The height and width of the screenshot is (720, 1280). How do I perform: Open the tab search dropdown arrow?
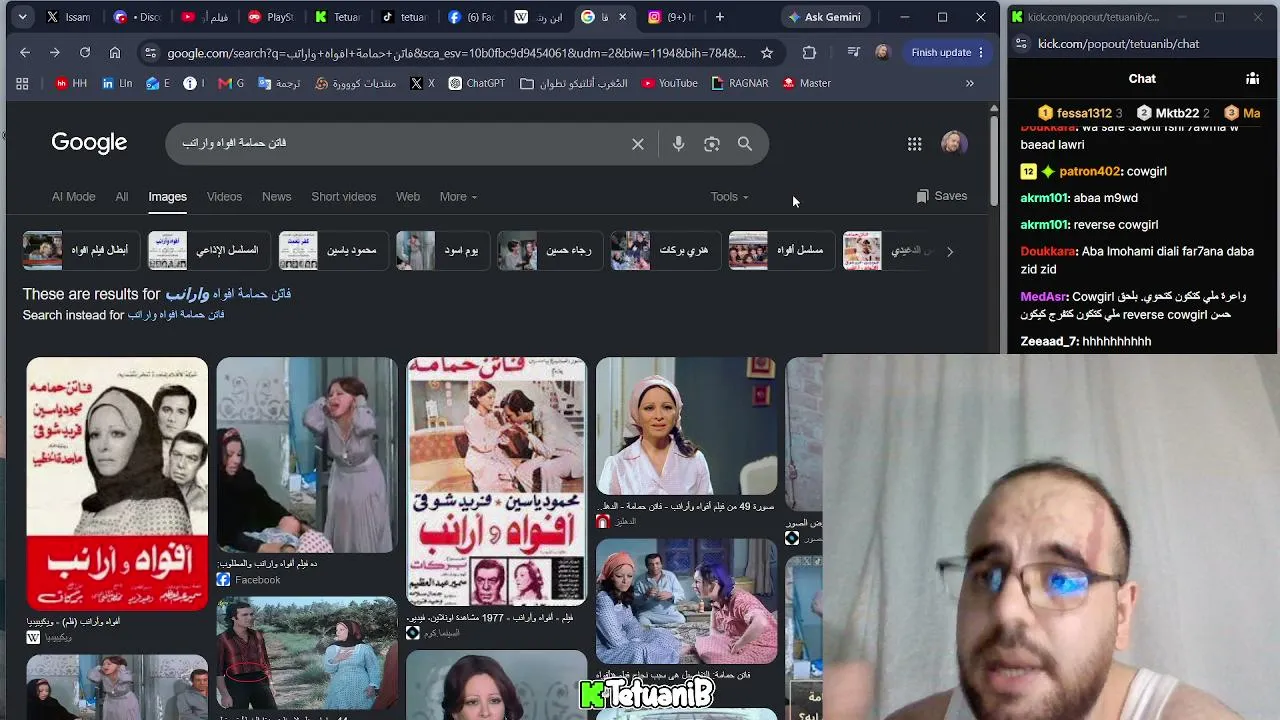click(22, 17)
